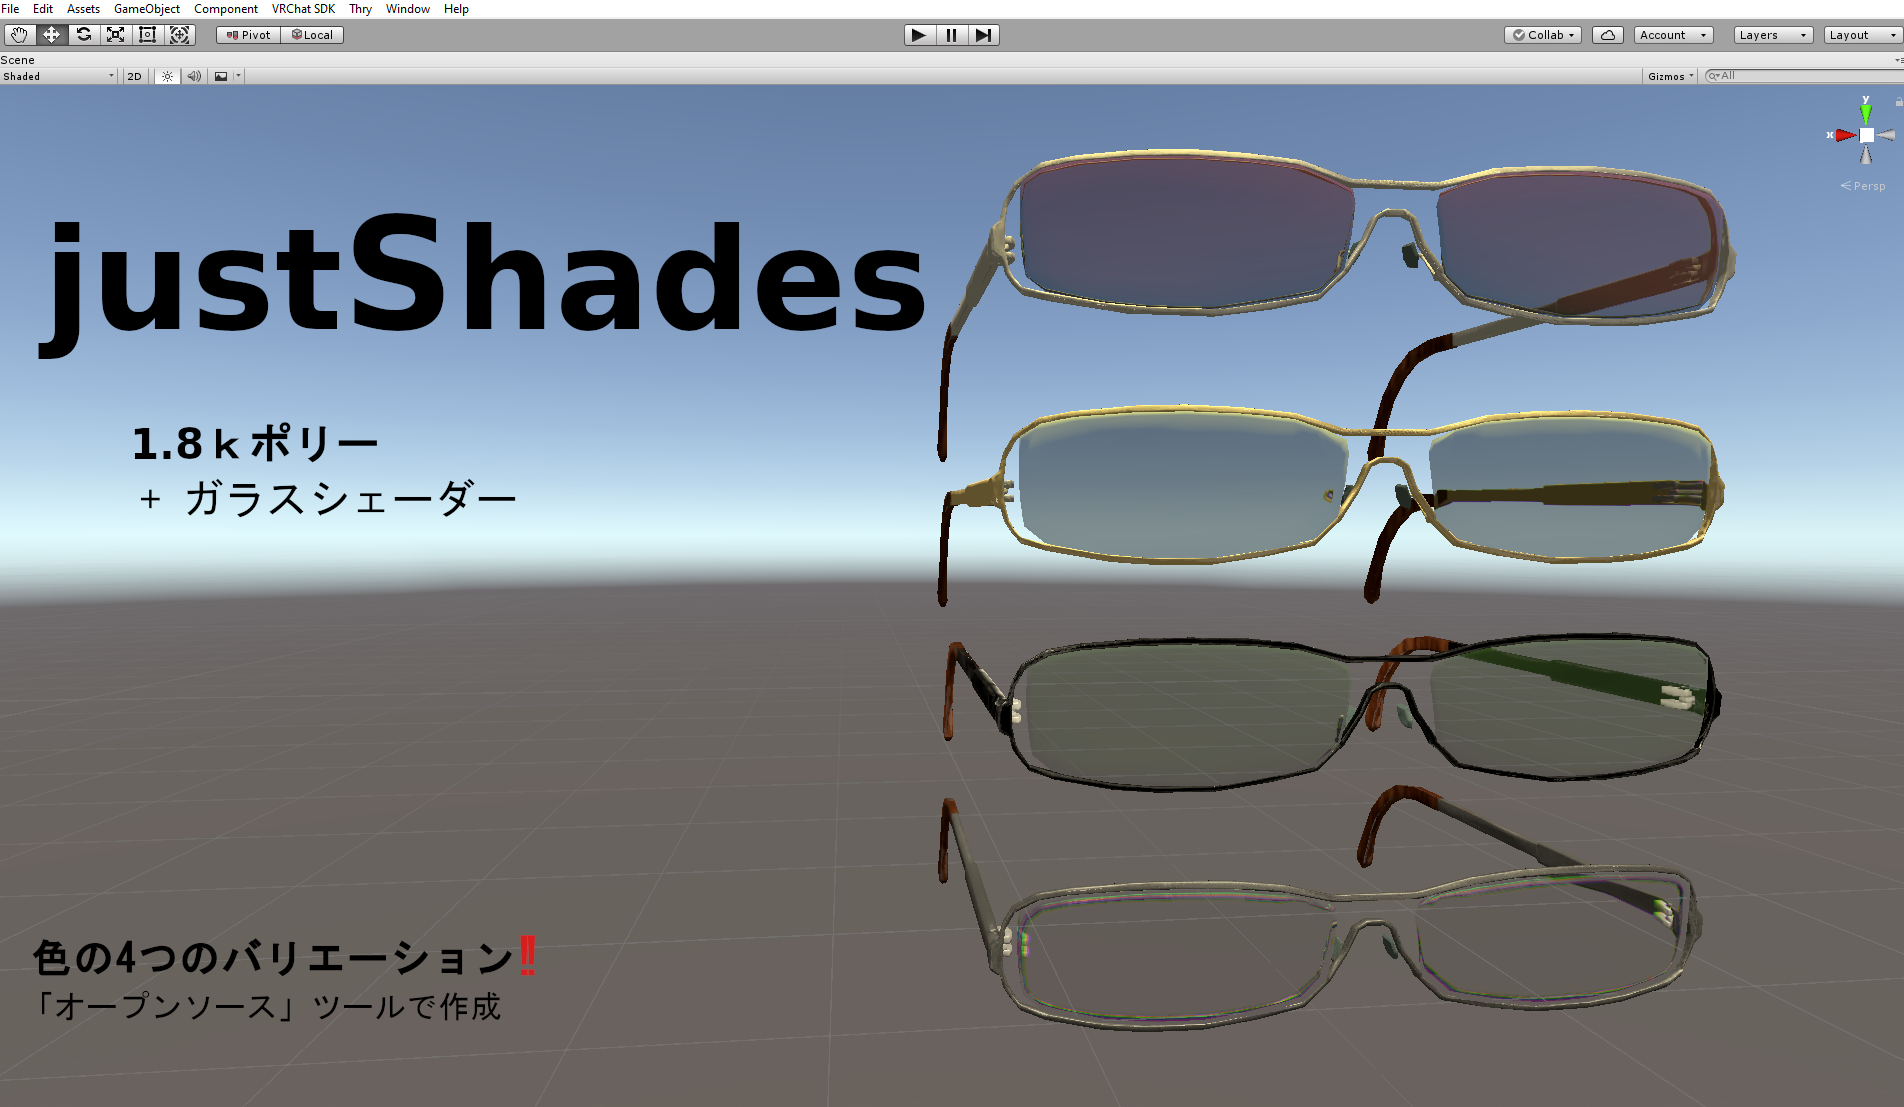Switch pivot mode with Pivot button
The height and width of the screenshot is (1107, 1904).
tap(246, 34)
